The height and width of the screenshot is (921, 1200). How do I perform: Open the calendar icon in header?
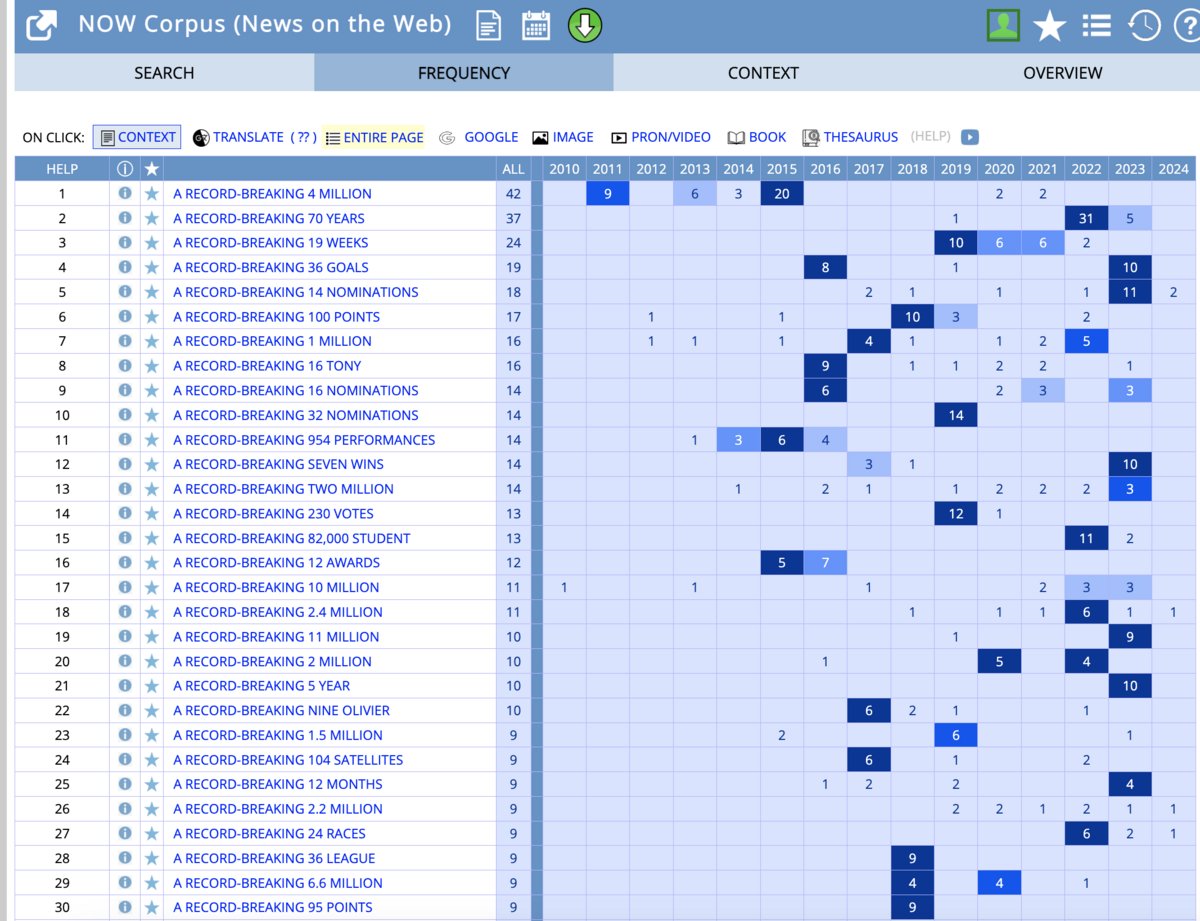click(x=537, y=25)
